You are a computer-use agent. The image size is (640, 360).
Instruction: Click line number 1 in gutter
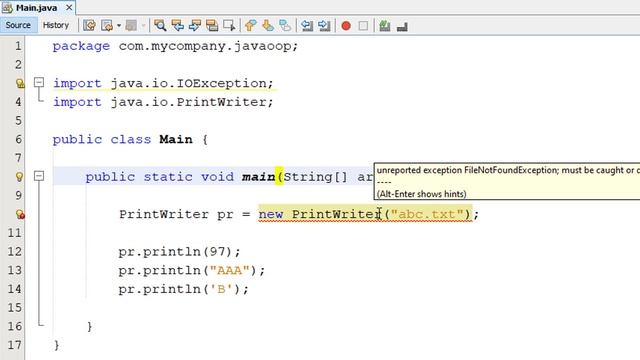[18, 46]
